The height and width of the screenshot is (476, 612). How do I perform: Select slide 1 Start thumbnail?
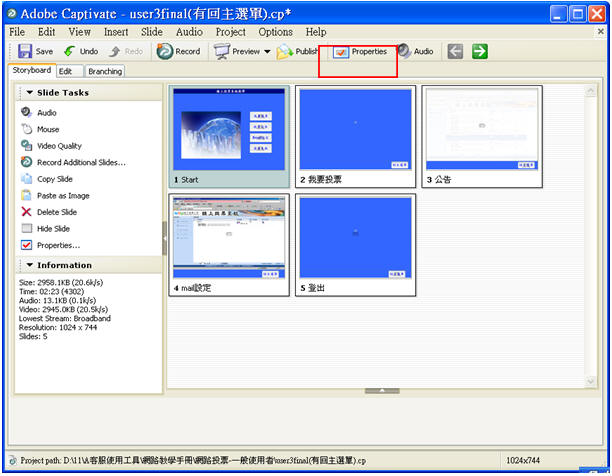pyautogui.click(x=229, y=137)
